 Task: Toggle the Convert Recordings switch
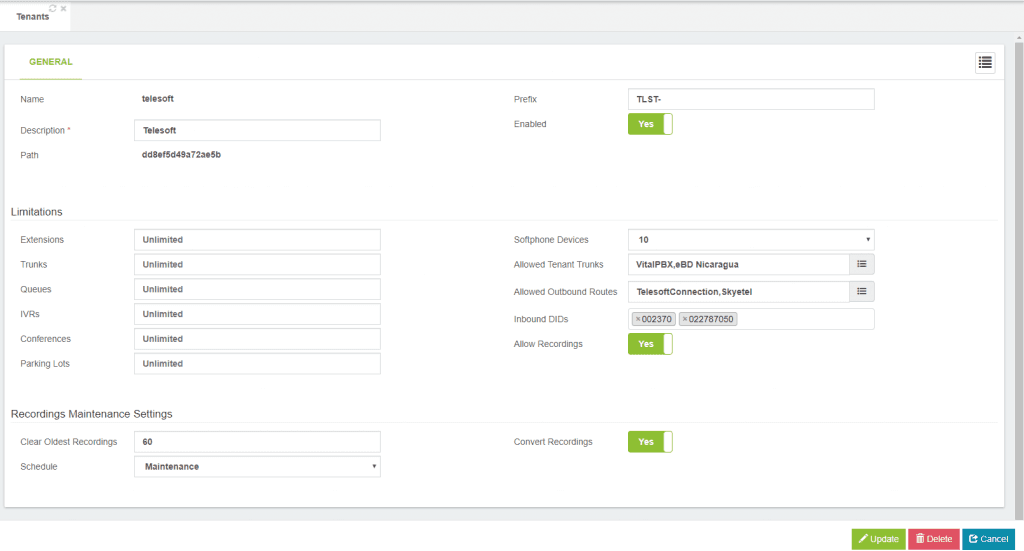(650, 442)
